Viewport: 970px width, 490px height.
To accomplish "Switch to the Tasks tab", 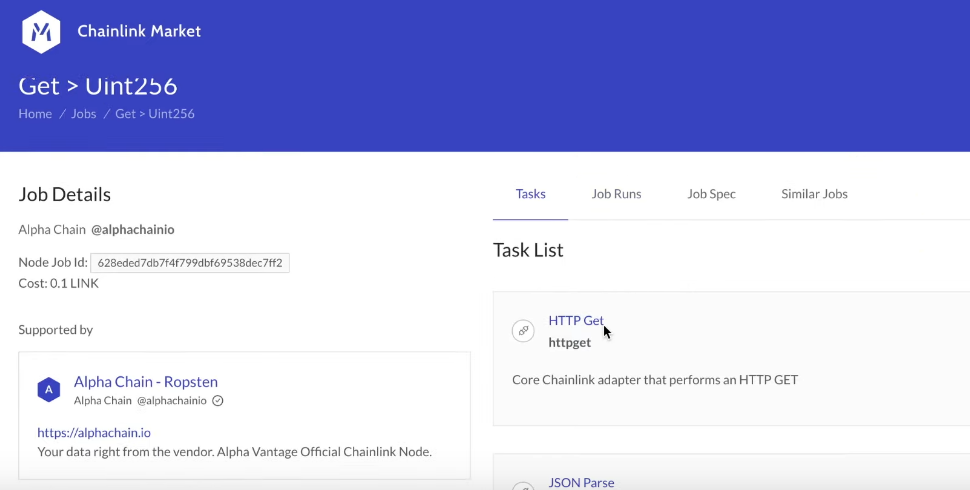I will pyautogui.click(x=531, y=194).
